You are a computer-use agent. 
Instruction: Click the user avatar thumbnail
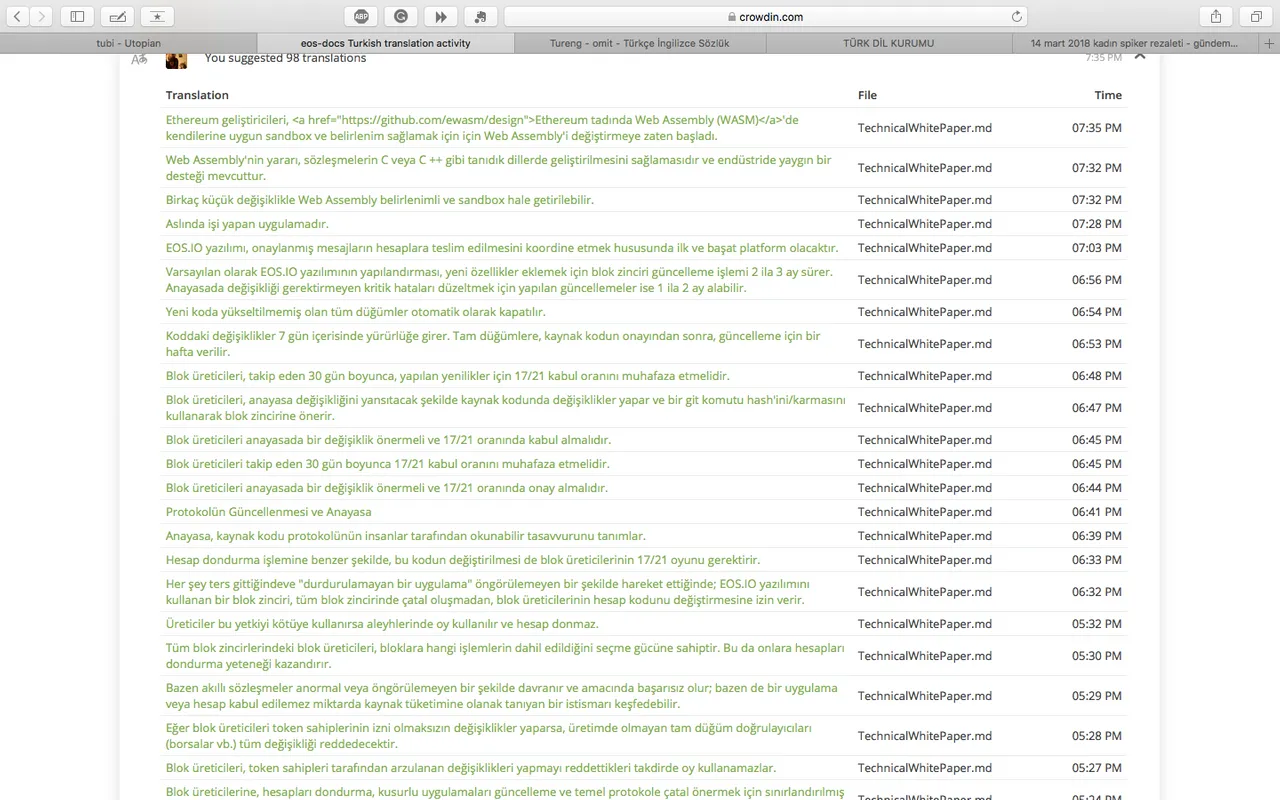tap(176, 60)
